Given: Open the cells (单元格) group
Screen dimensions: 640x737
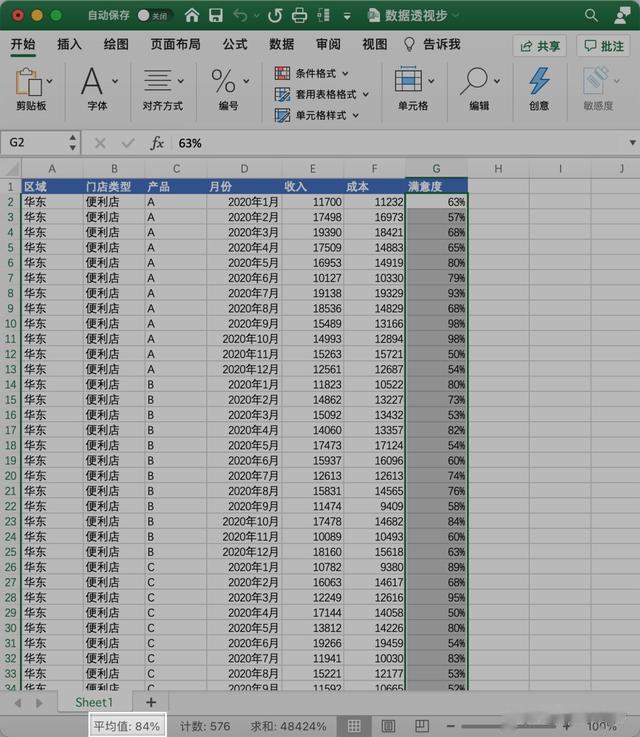Looking at the screenshot, I should click(x=413, y=88).
